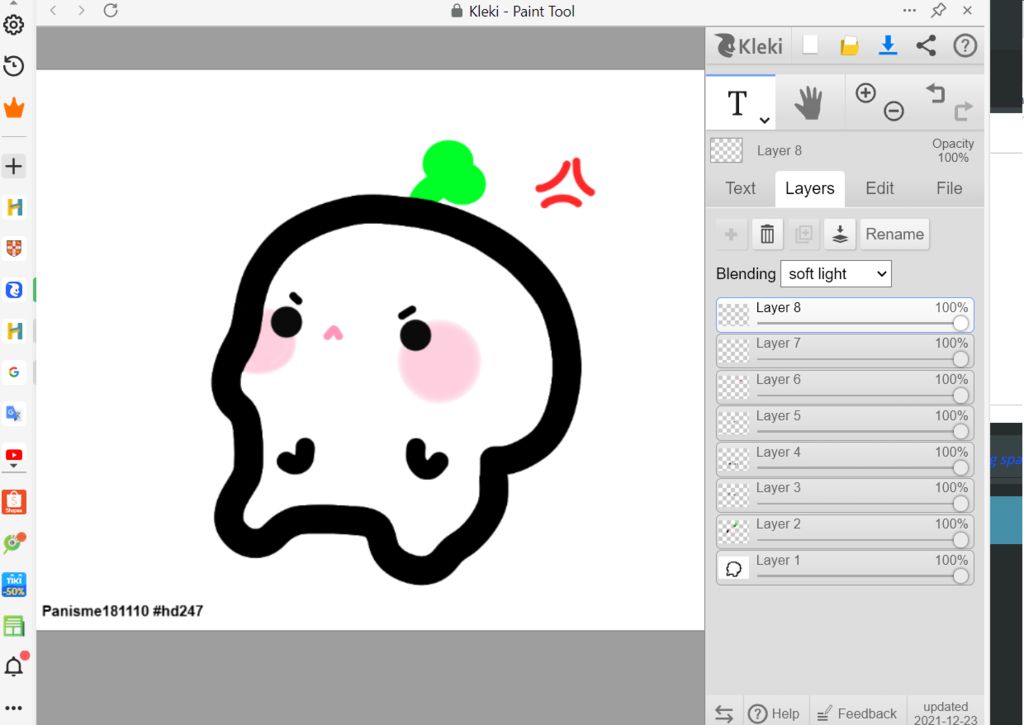Select Layer 8 in the layer list
Image resolution: width=1024 pixels, height=725 pixels.
coord(844,315)
